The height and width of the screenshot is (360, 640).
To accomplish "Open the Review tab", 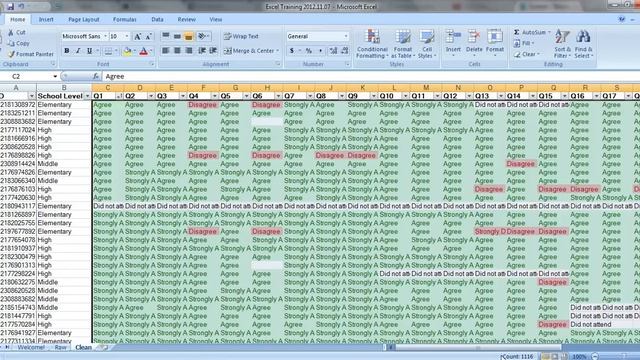I will 187,20.
